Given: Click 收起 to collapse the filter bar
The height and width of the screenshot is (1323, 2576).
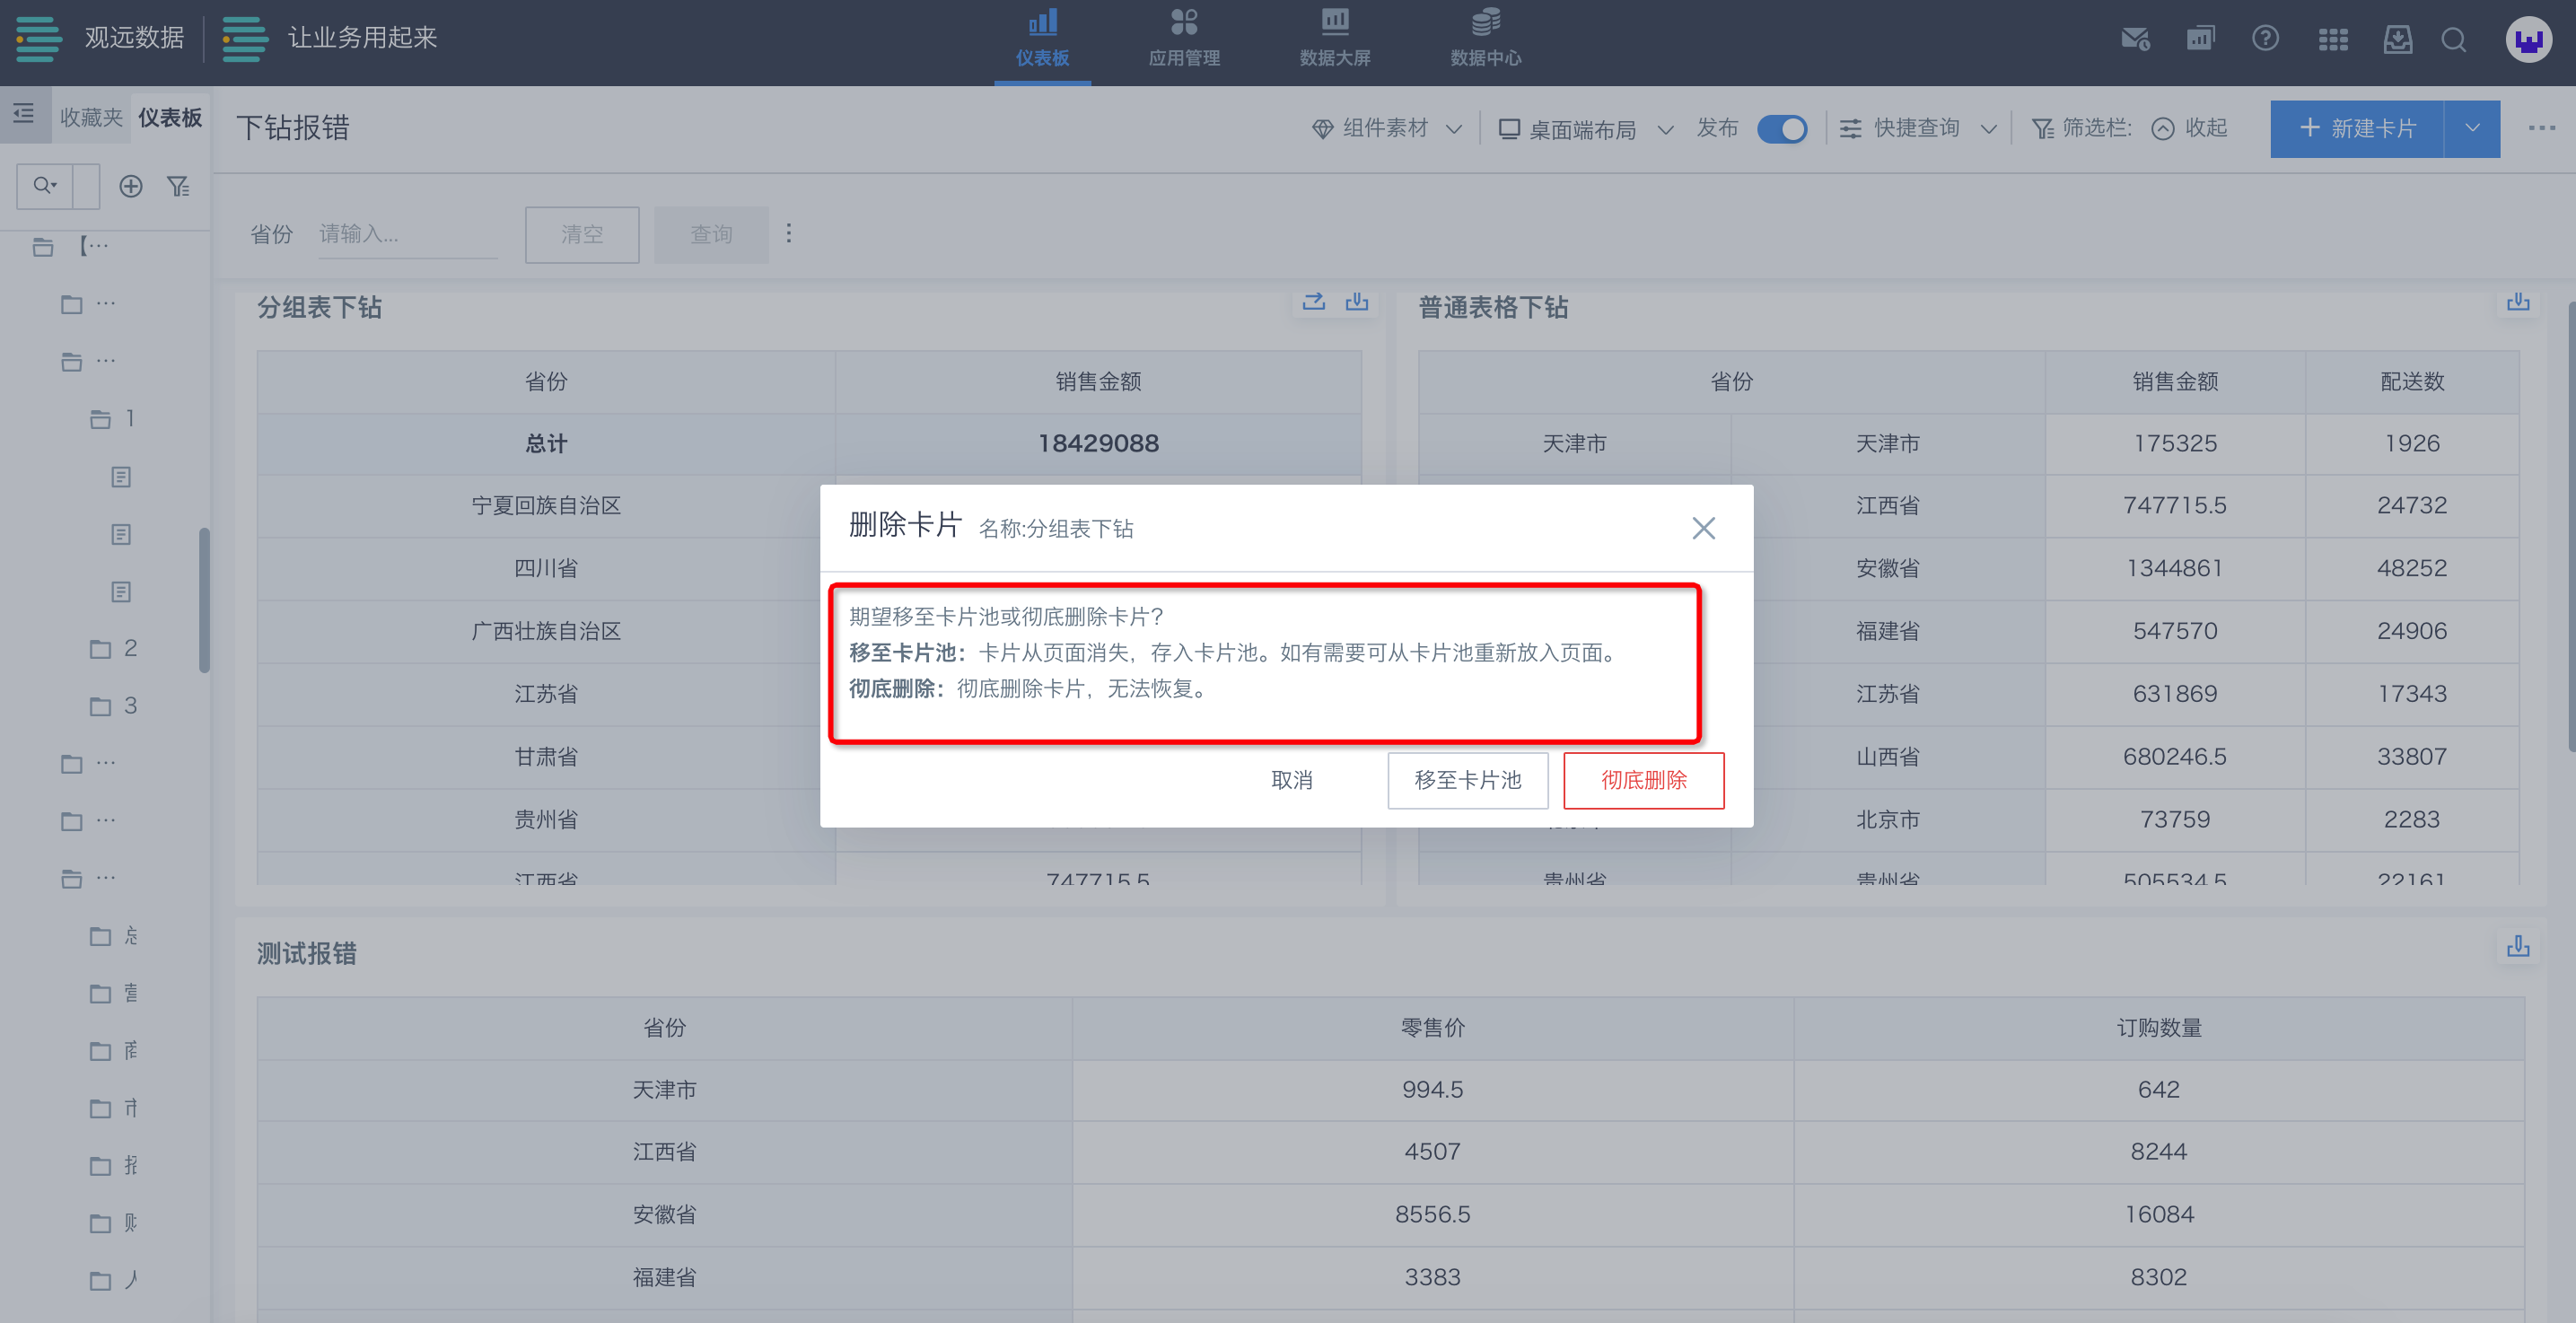Looking at the screenshot, I should (x=2190, y=129).
